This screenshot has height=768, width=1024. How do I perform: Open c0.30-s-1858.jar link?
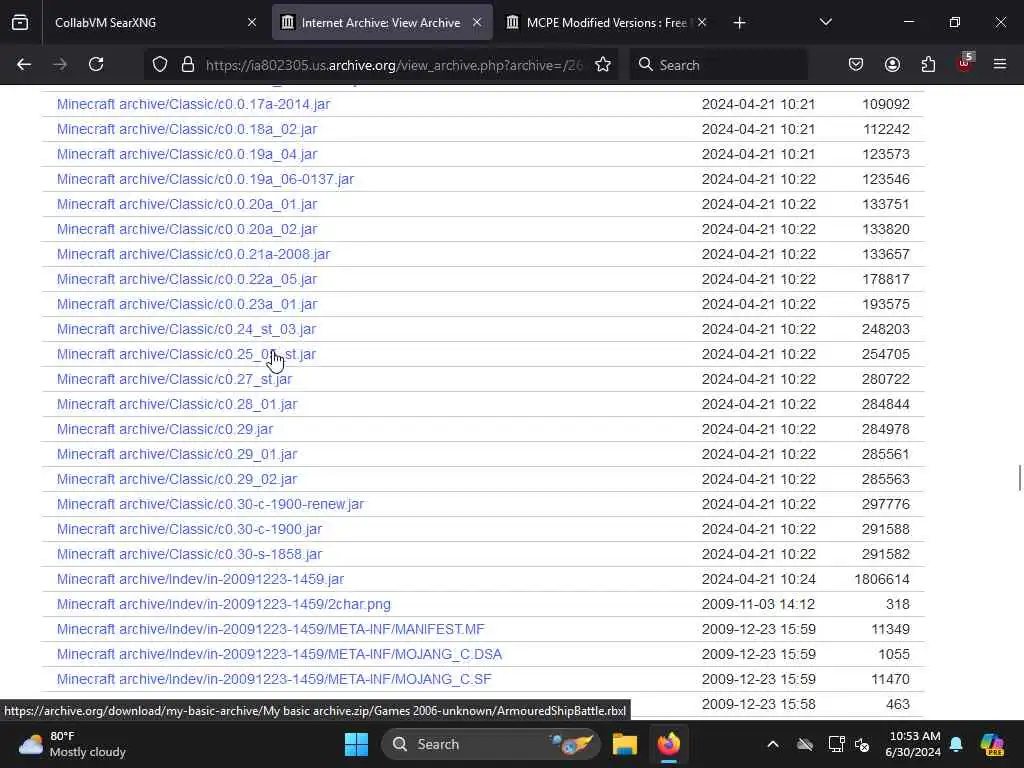(x=189, y=554)
